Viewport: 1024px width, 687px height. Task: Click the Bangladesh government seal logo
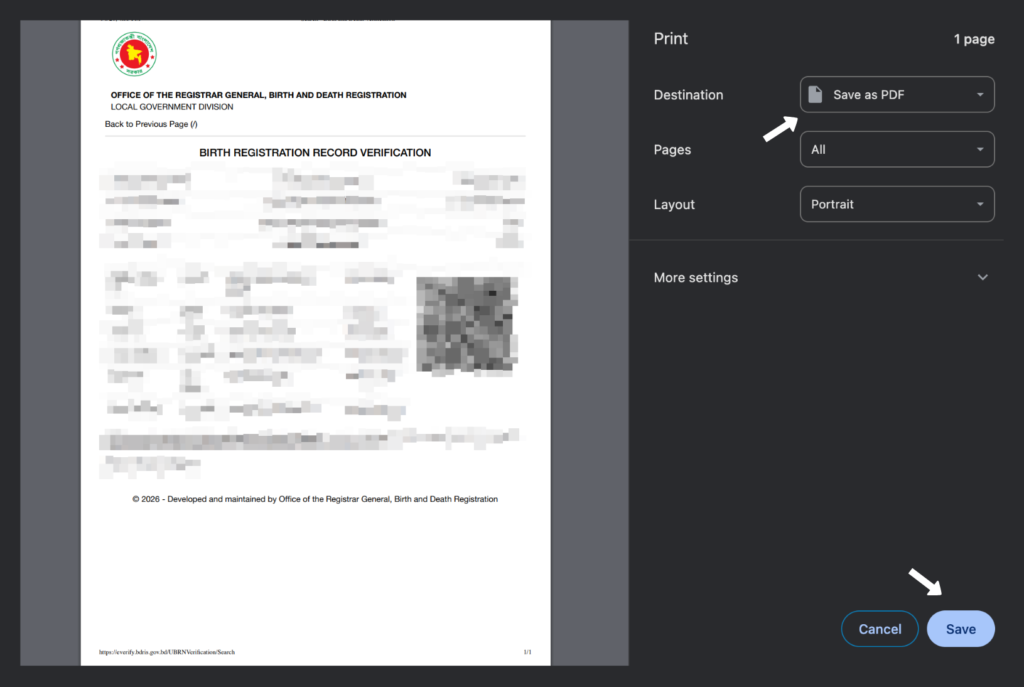pyautogui.click(x=134, y=54)
